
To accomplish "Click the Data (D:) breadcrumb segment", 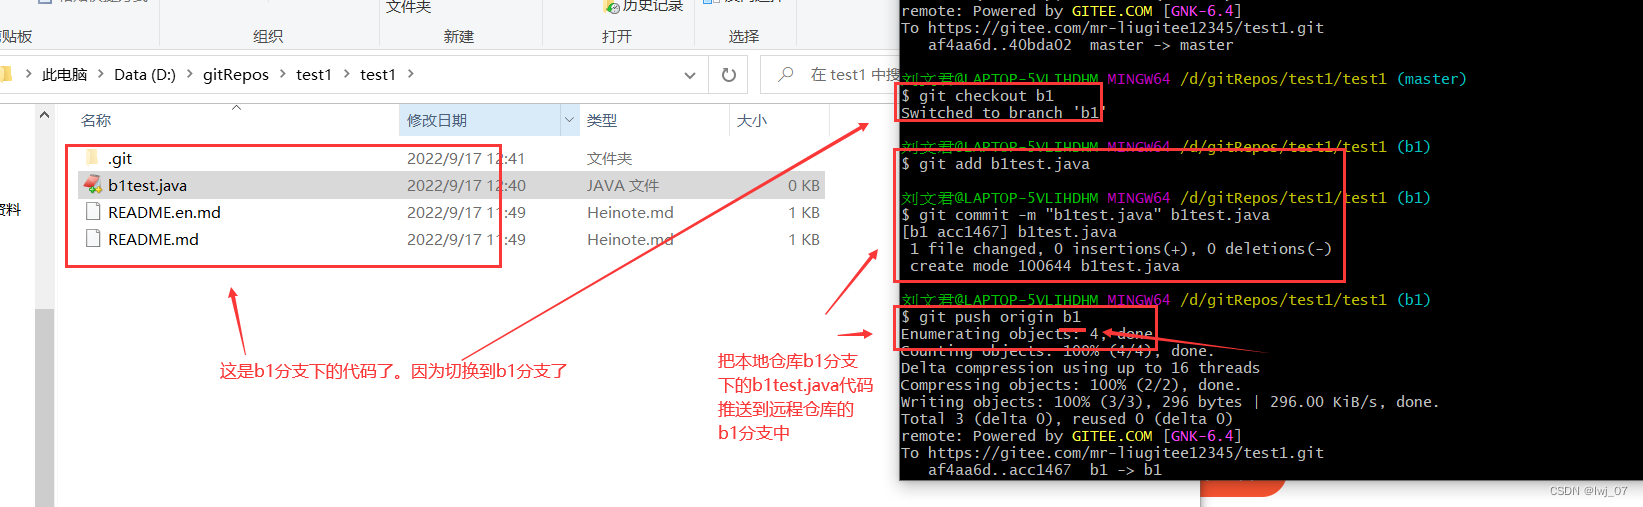I will coord(145,74).
